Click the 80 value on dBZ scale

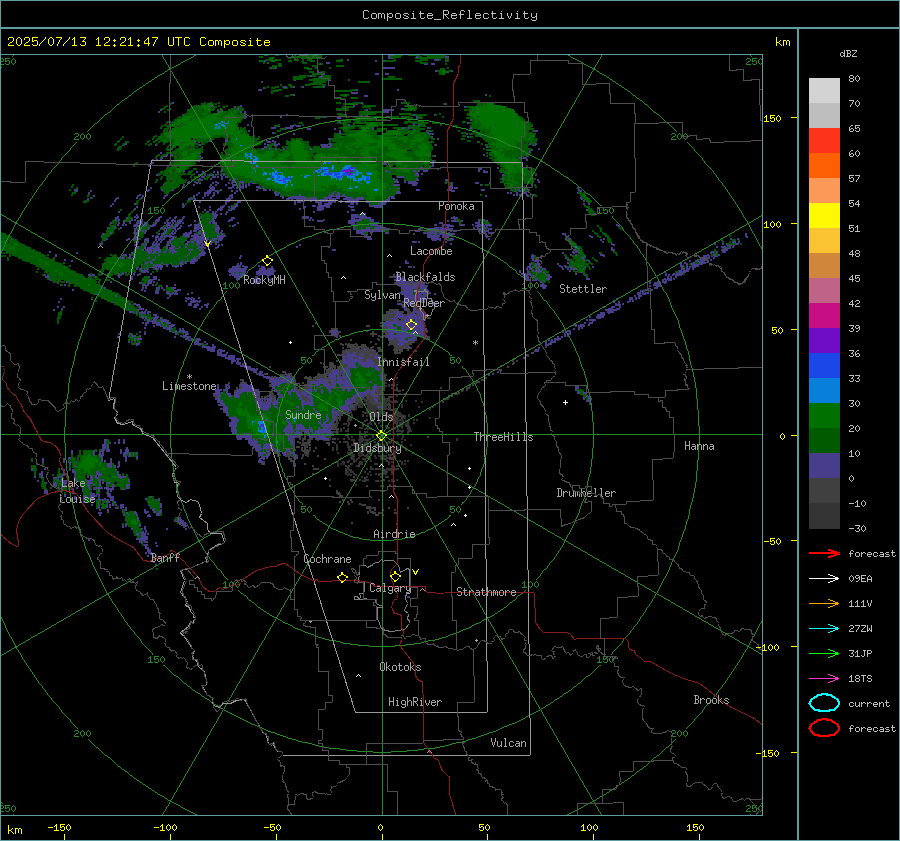coord(854,79)
